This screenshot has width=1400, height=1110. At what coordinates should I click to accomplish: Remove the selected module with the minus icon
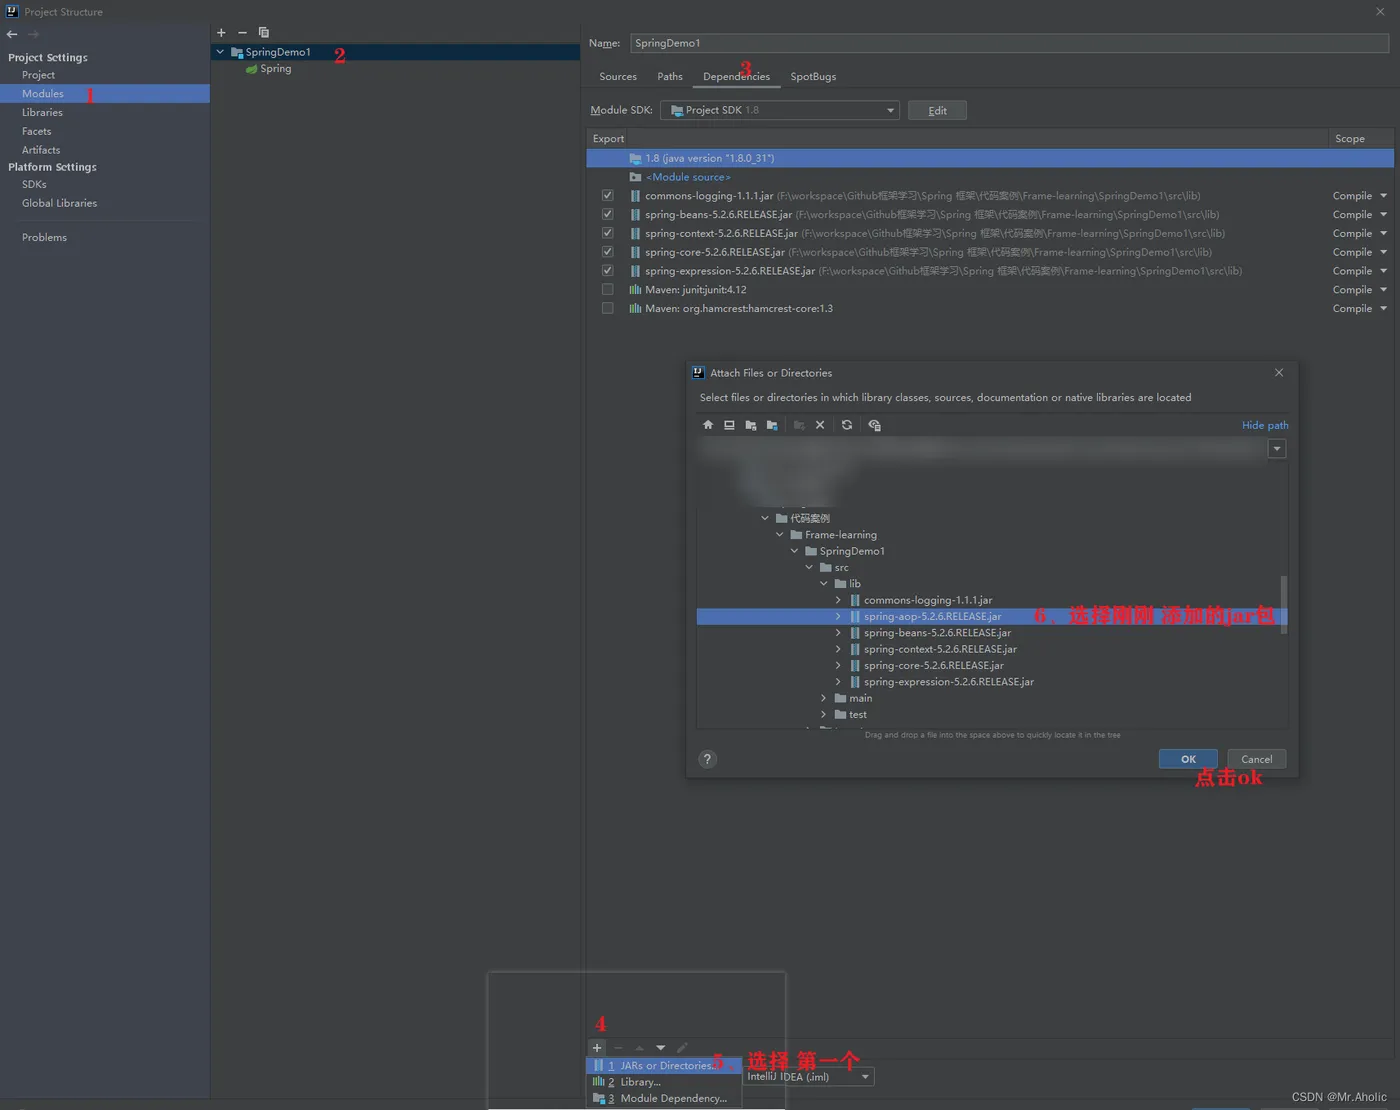[242, 33]
